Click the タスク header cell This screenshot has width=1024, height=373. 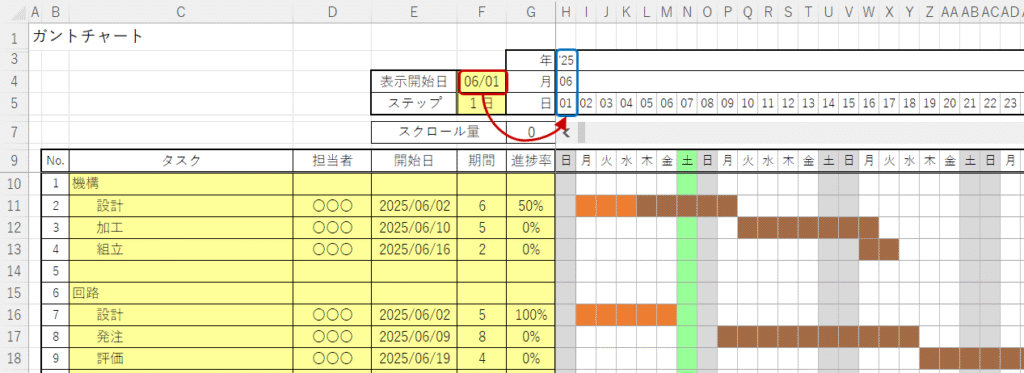[x=181, y=161]
